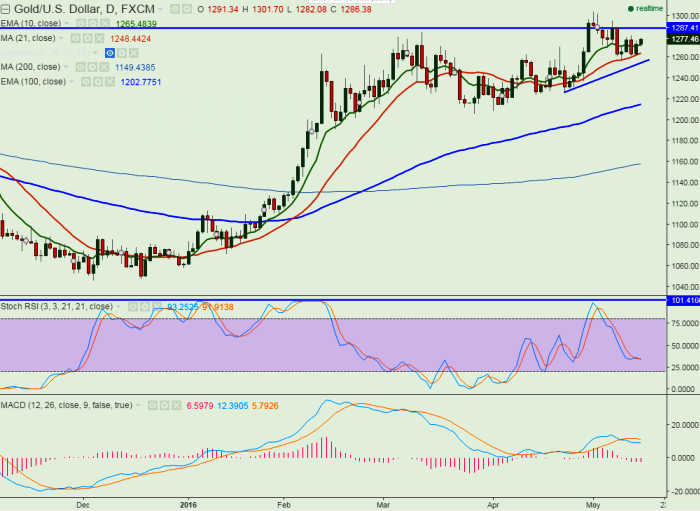Toggle visibility eye for Gold/U.S. Dollar series

pos(176,9)
